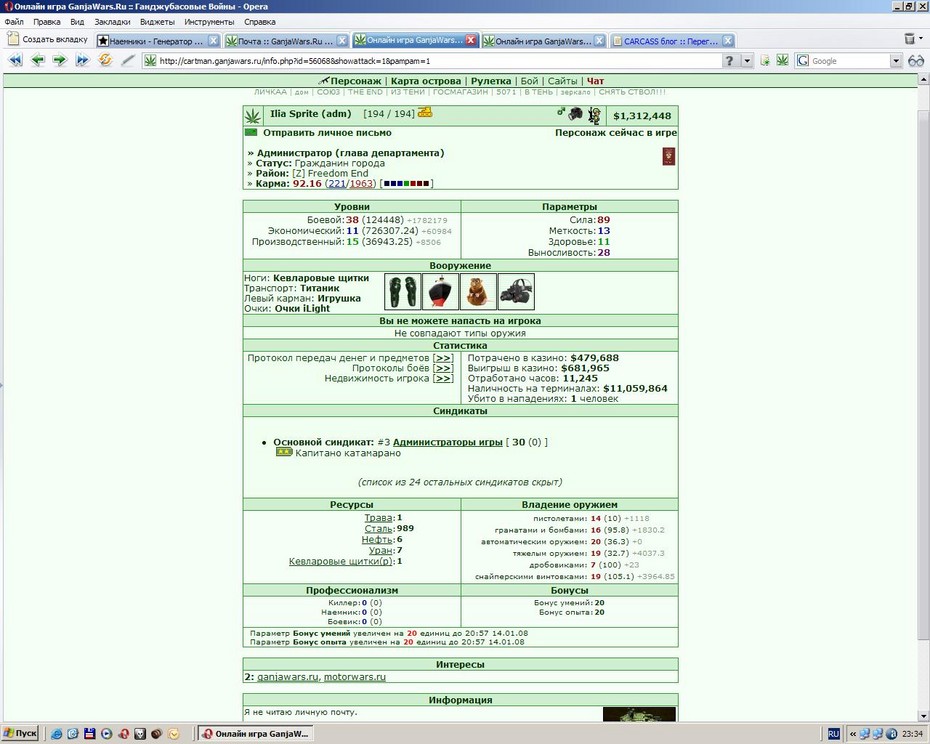The width and height of the screenshot is (930, 744).
Task: Click the page feed icon next to address dropdown
Action: tap(765, 61)
